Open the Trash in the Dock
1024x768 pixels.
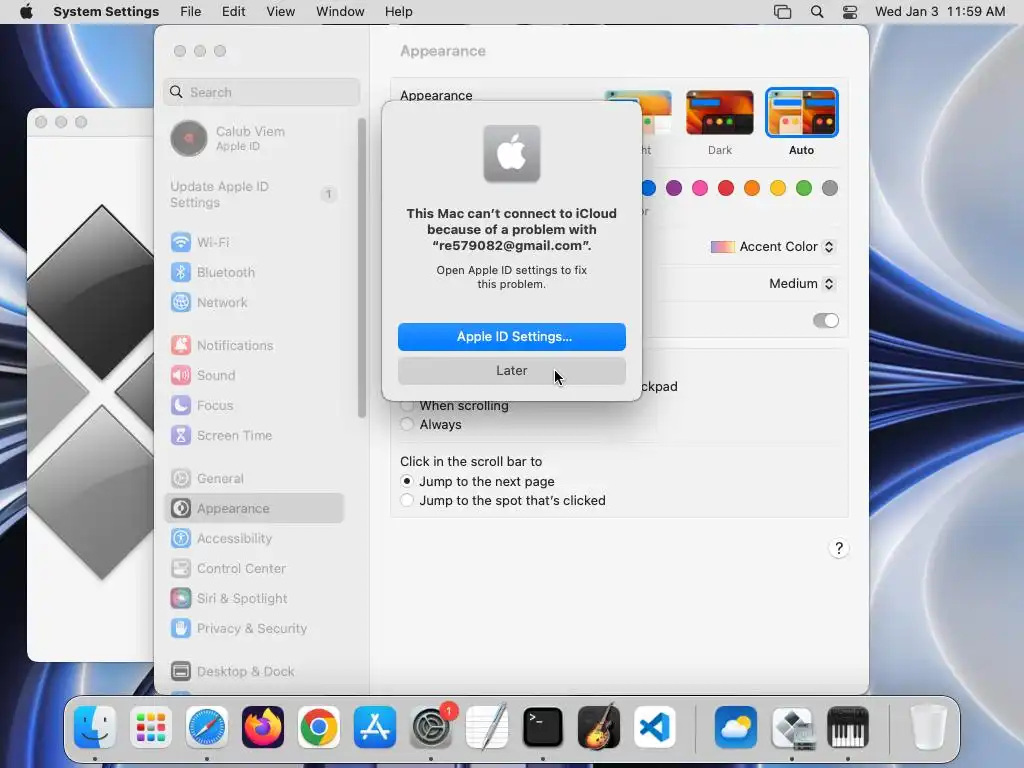pyautogui.click(x=928, y=727)
